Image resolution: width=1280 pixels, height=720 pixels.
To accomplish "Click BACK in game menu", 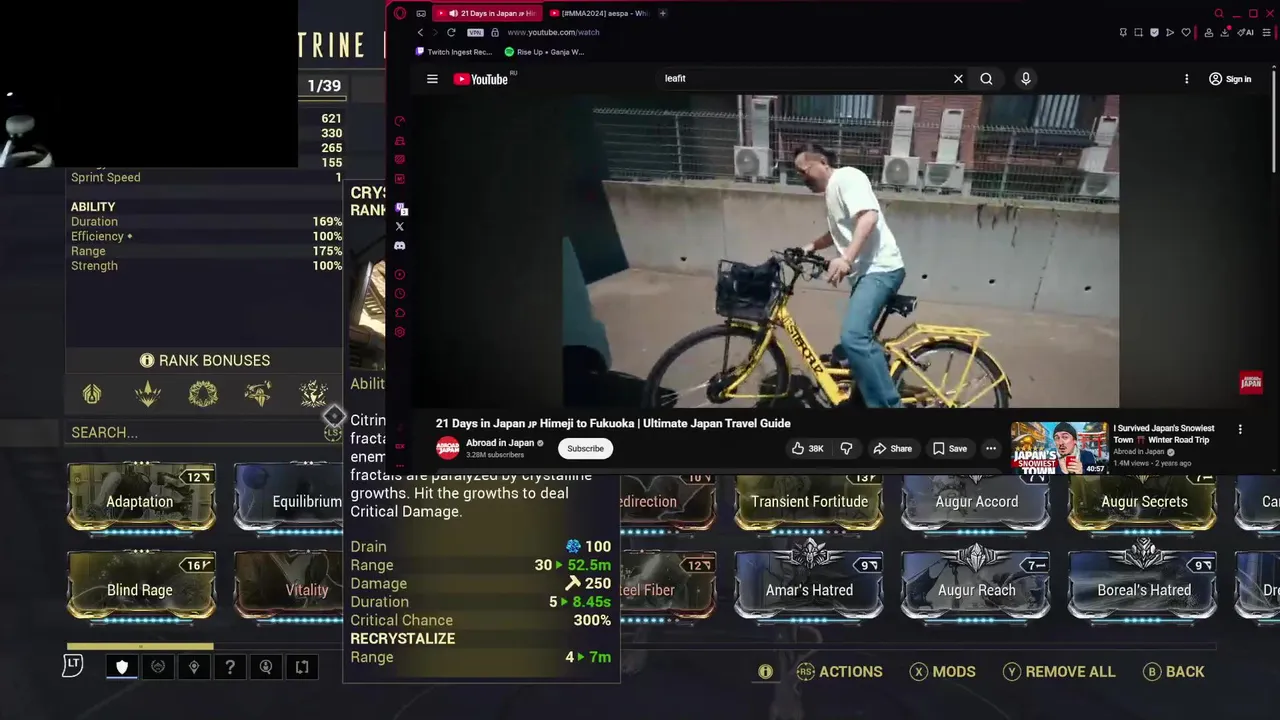I will coord(1173,672).
